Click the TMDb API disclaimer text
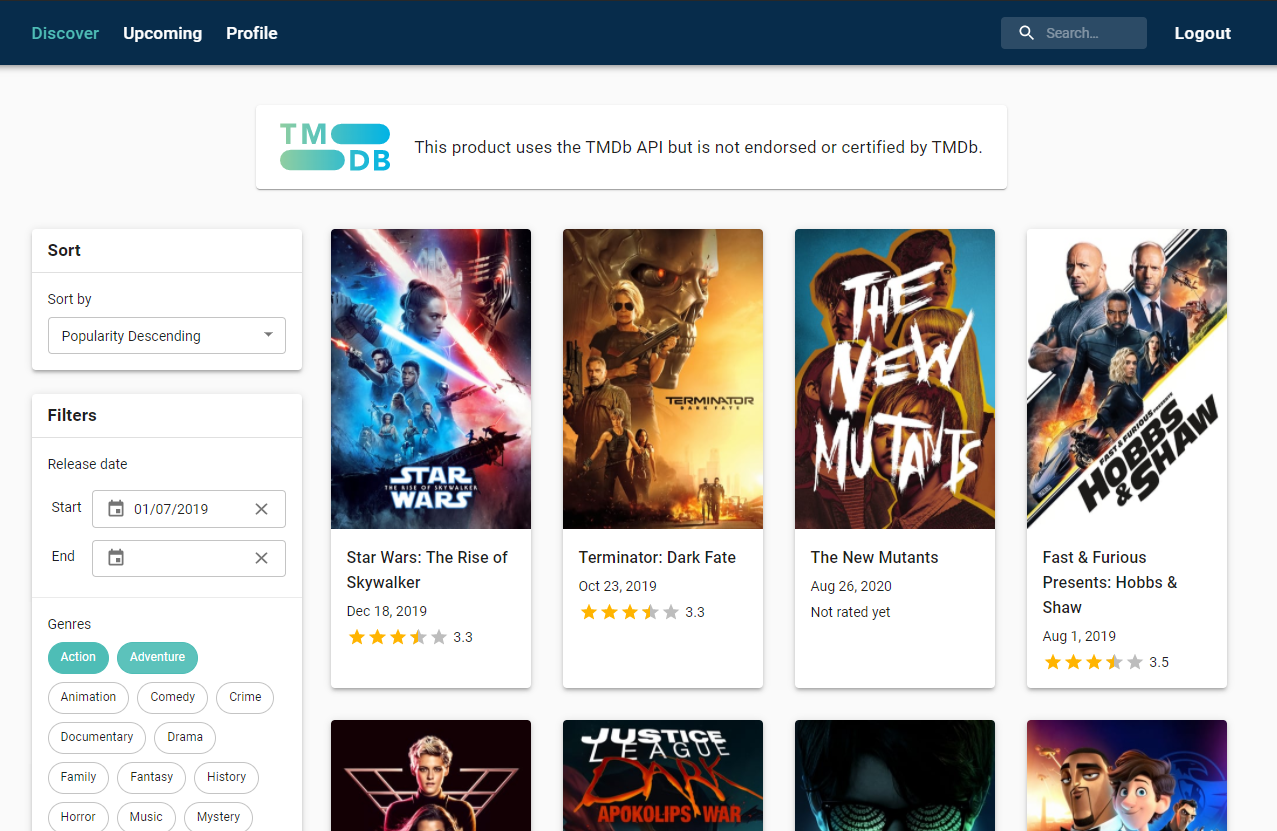Screen dimensions: 1277x831 coord(698,147)
